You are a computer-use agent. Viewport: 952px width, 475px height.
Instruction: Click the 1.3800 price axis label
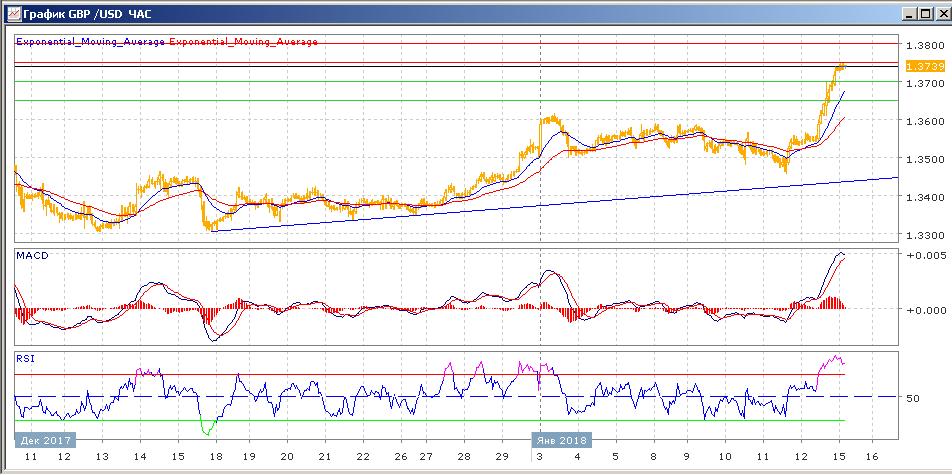click(925, 45)
